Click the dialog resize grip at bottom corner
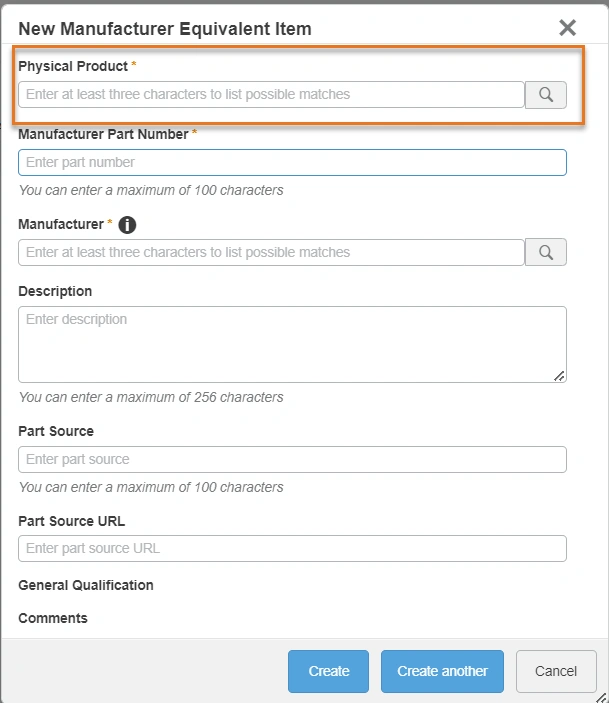Screen dimensions: 609x703 coord(601,696)
